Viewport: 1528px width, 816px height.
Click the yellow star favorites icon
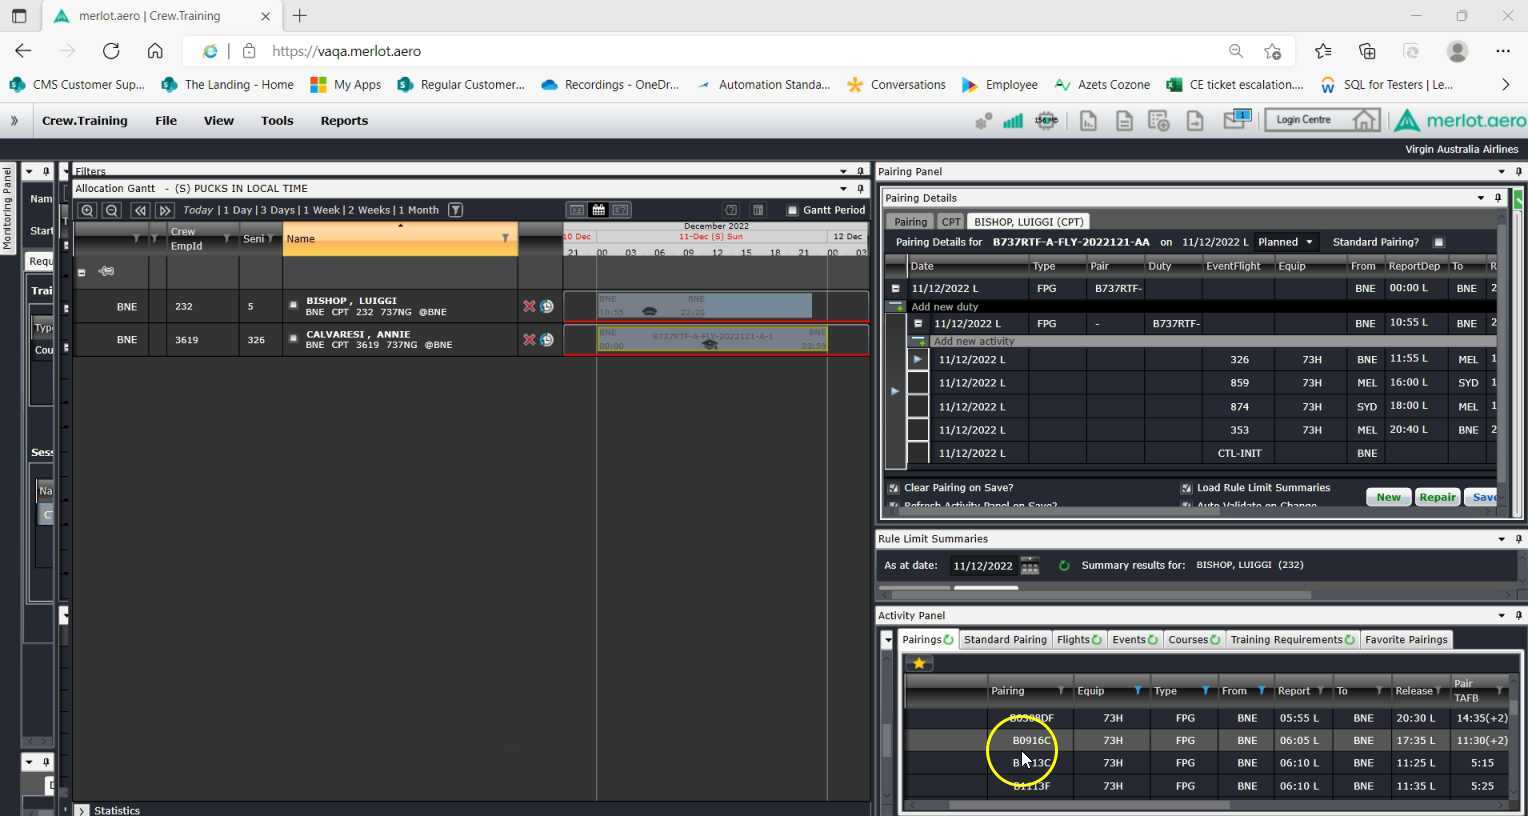pyautogui.click(x=918, y=663)
